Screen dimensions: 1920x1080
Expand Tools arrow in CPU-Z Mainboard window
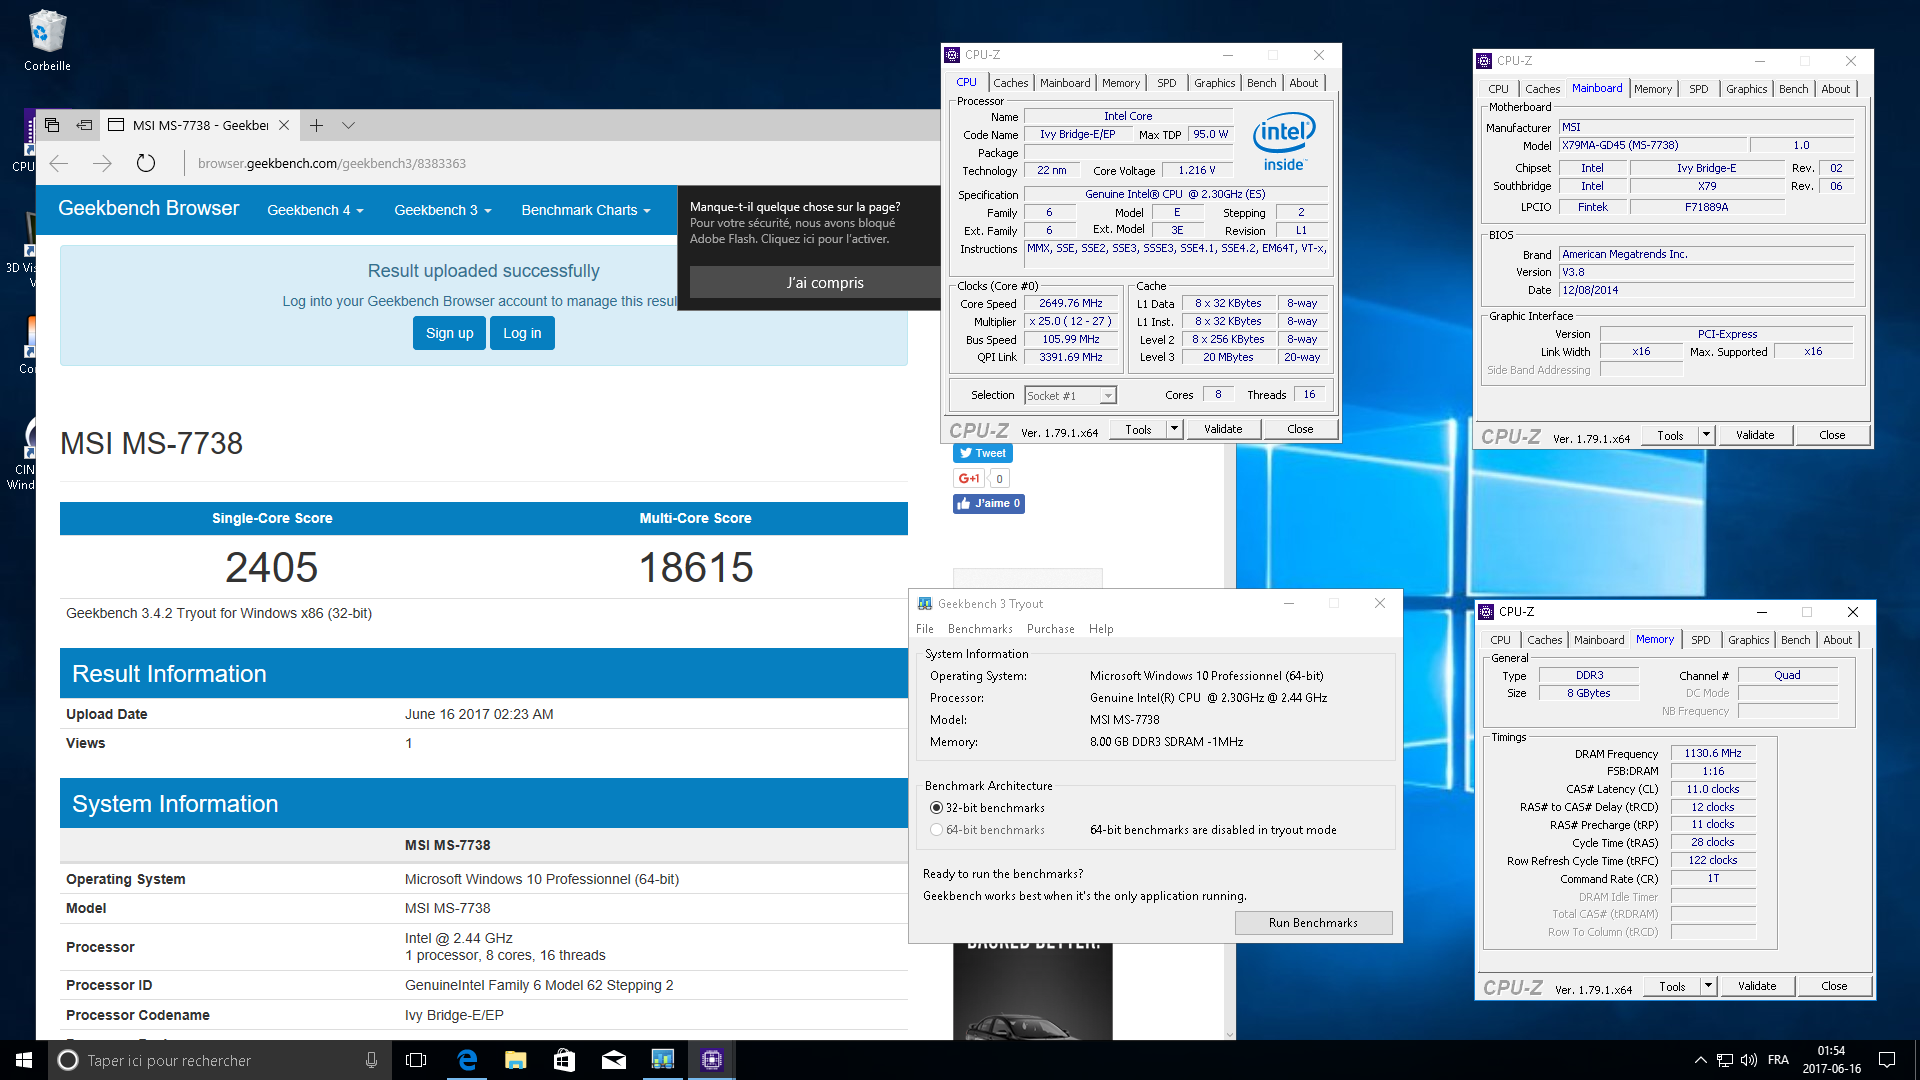coord(1706,435)
